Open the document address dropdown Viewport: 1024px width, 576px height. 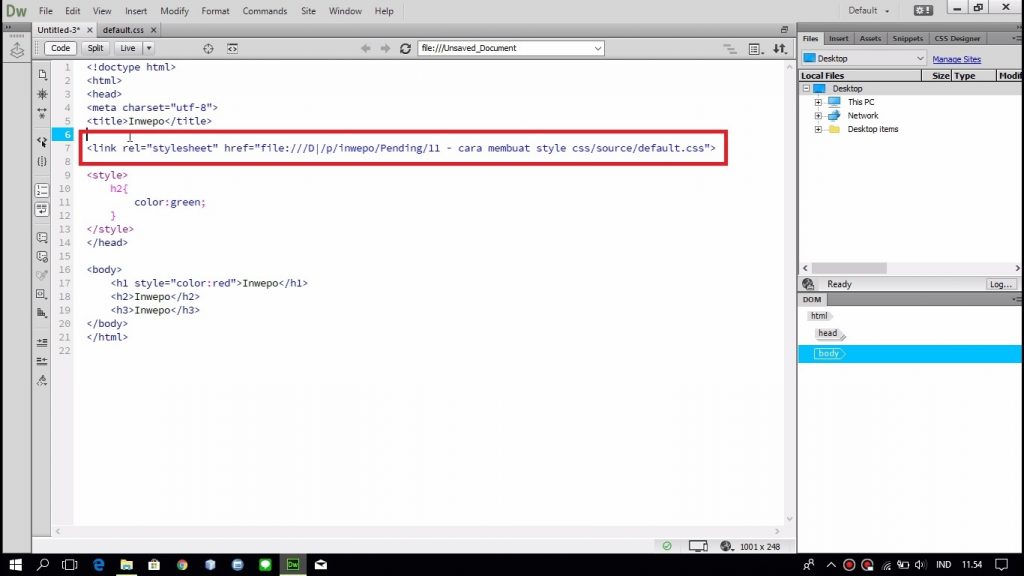click(x=598, y=48)
